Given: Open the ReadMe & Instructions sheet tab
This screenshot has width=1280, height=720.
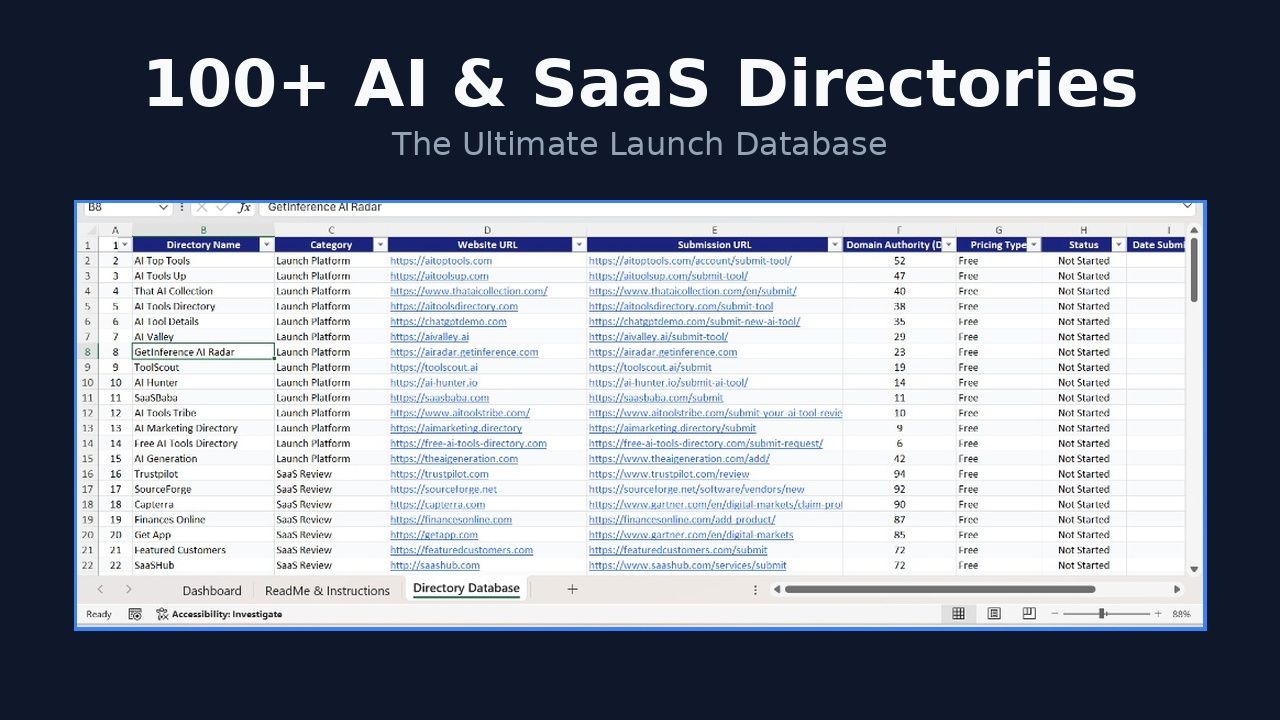Looking at the screenshot, I should pos(327,590).
